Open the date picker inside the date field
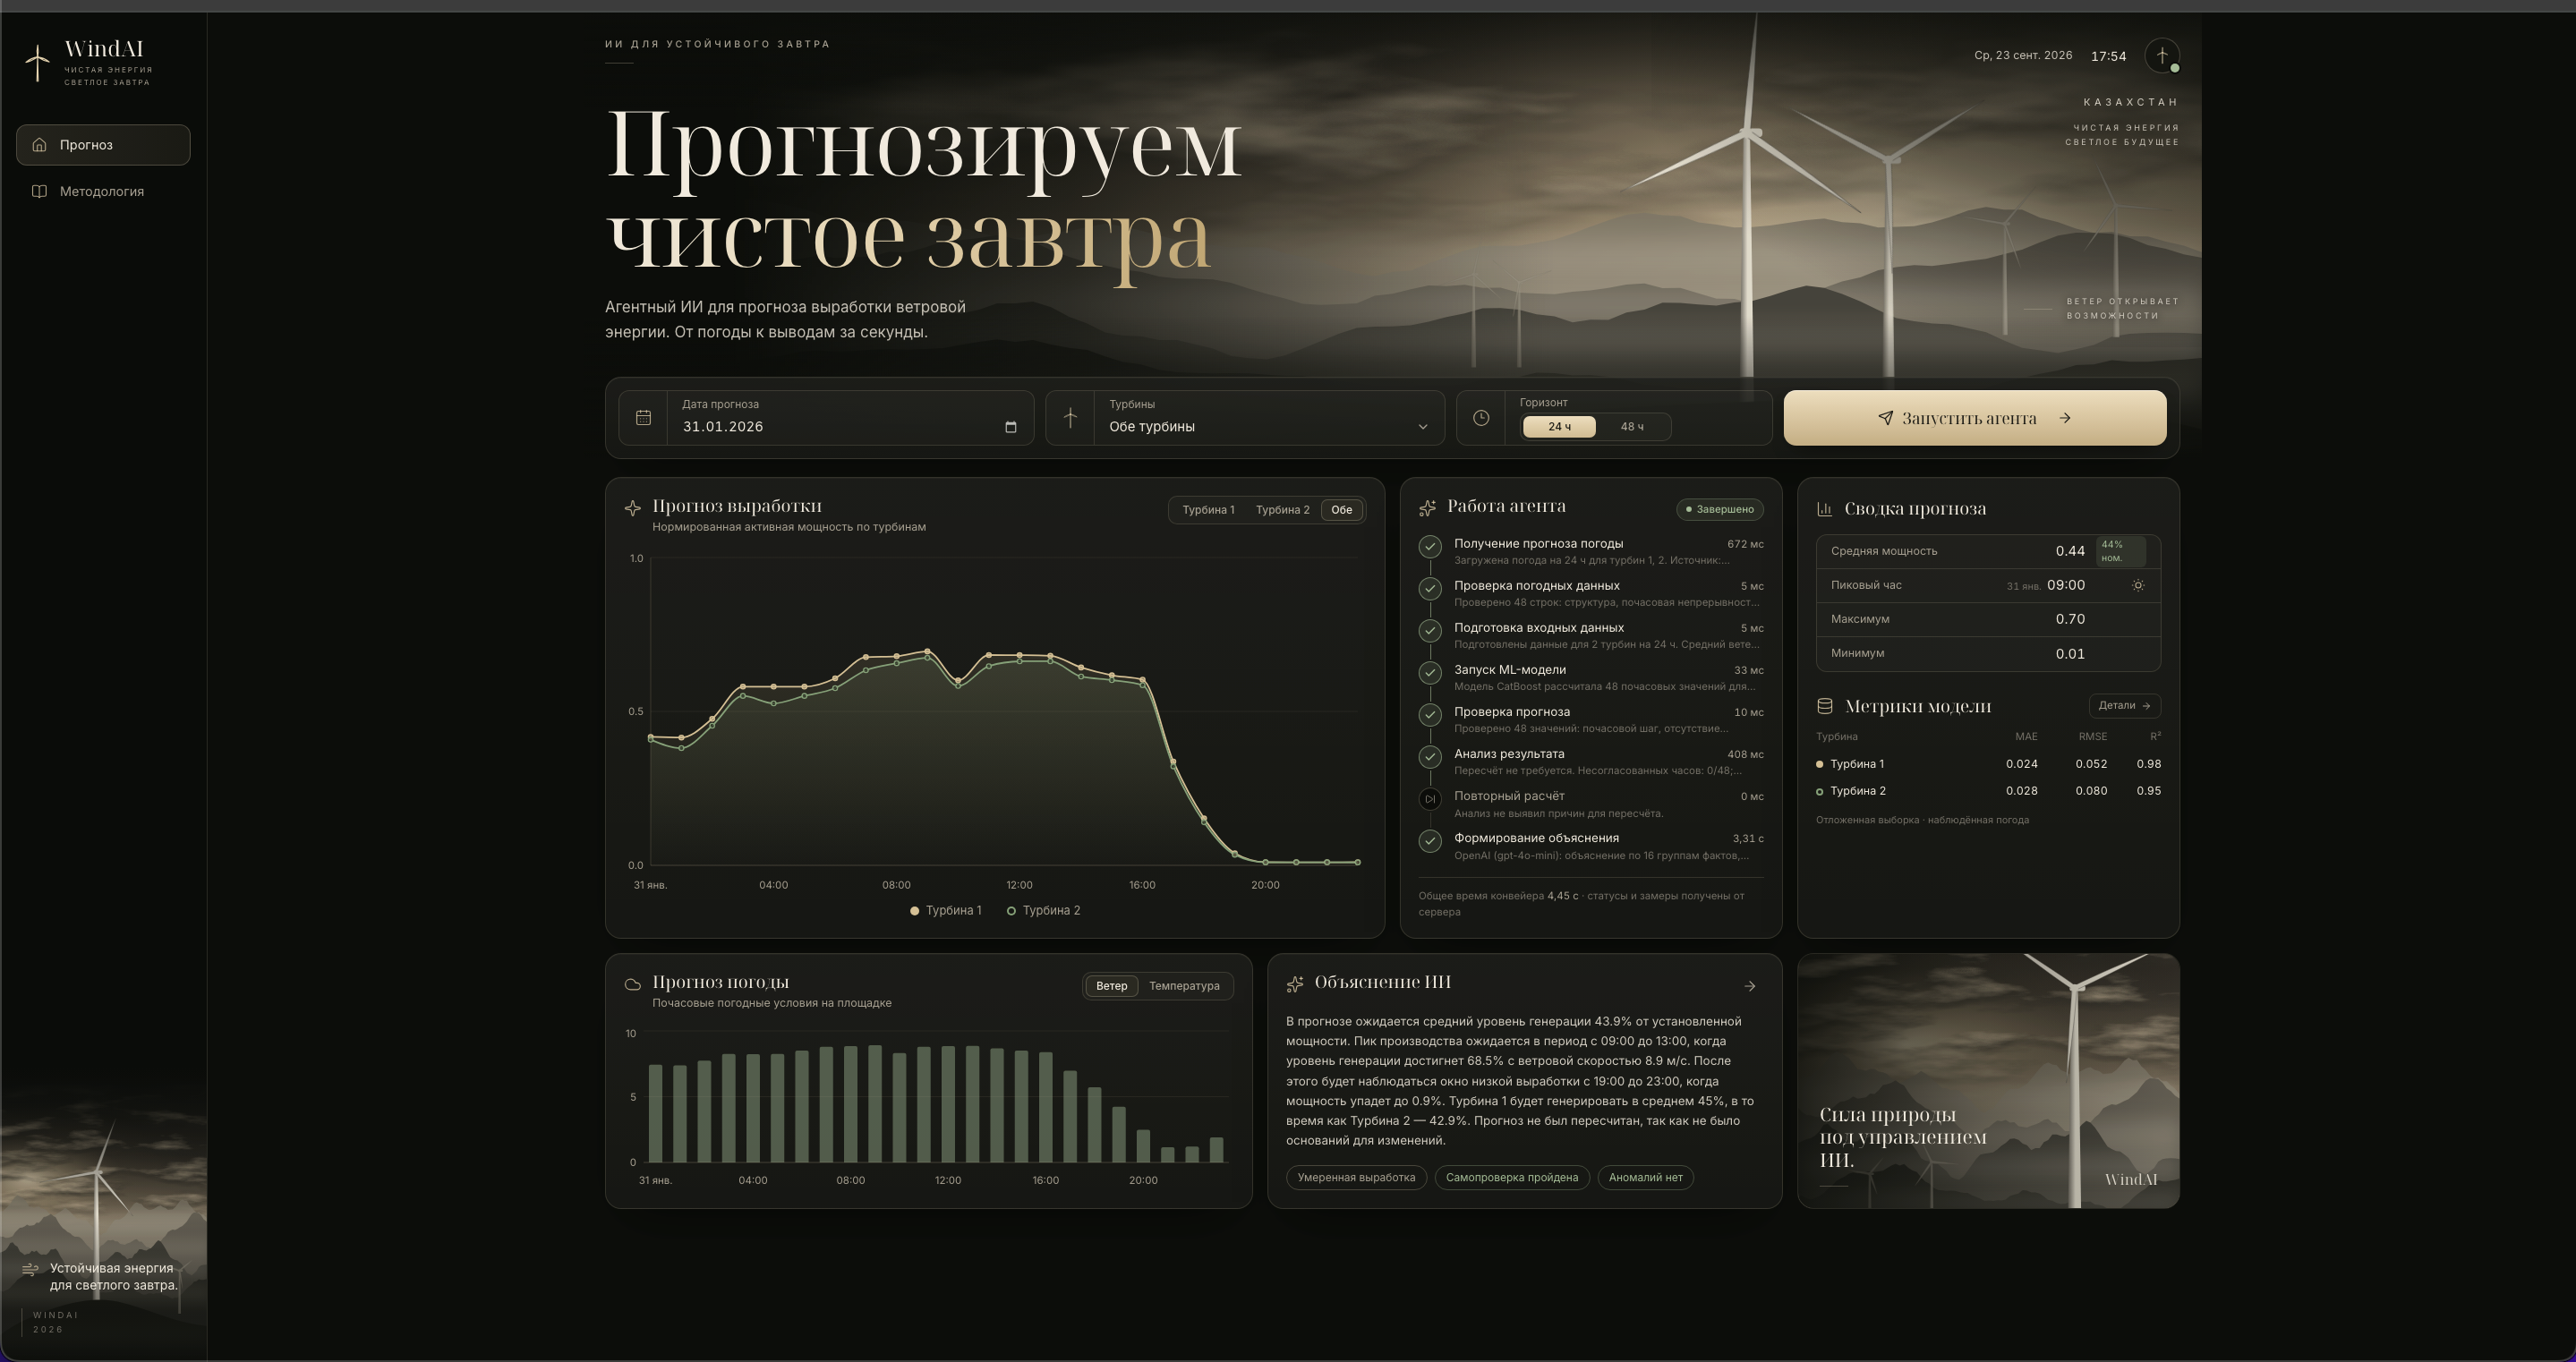The image size is (2576, 1362). pos(1010,427)
